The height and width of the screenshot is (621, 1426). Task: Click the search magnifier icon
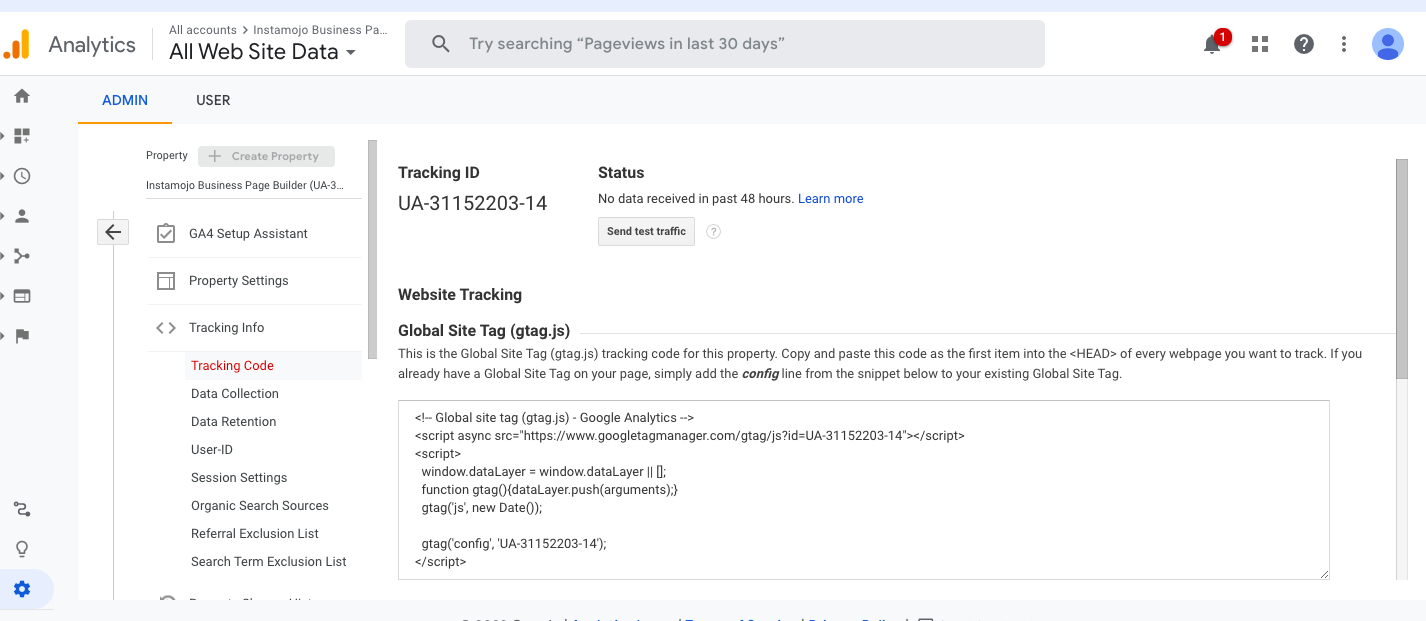(x=440, y=44)
